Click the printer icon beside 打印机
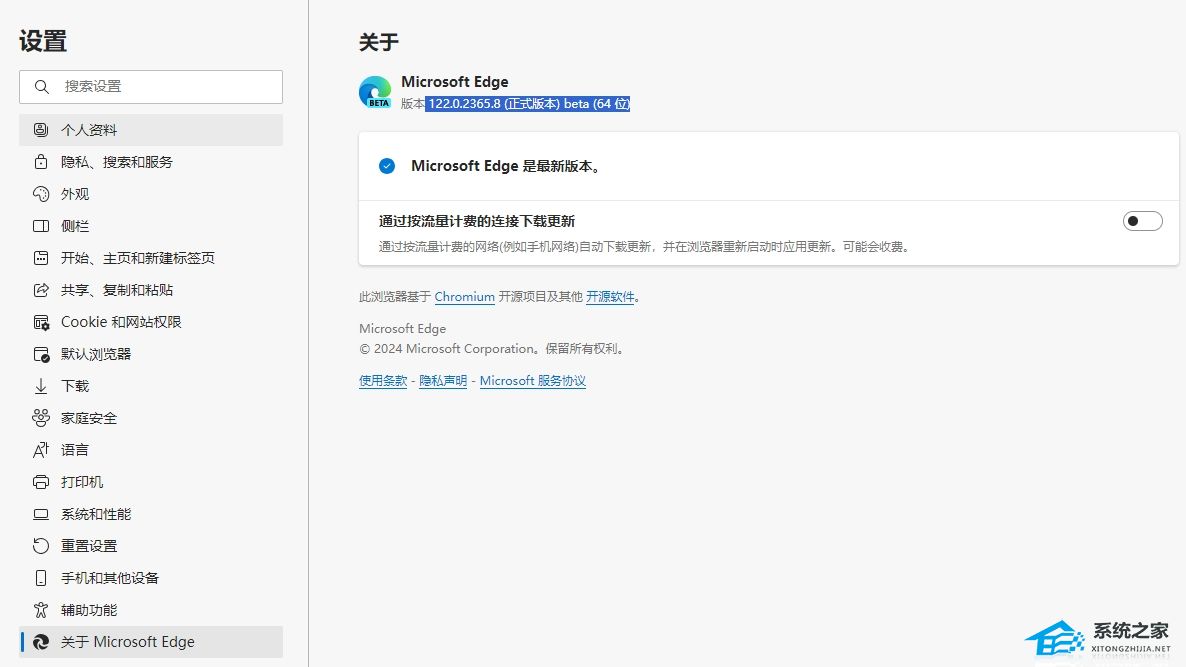Viewport: 1186px width, 667px height. coord(41,482)
